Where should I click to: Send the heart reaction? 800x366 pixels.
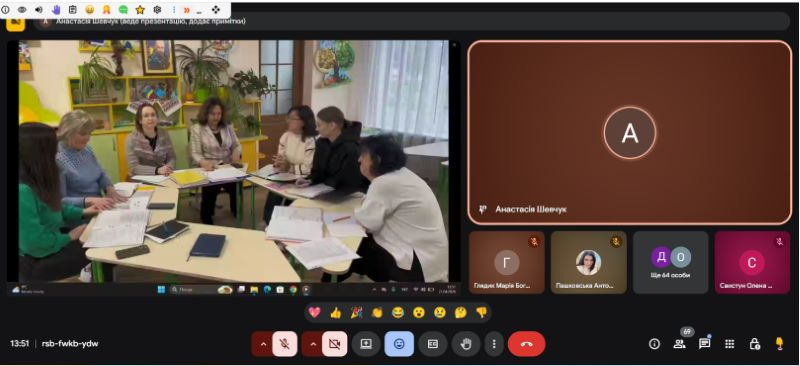[314, 312]
